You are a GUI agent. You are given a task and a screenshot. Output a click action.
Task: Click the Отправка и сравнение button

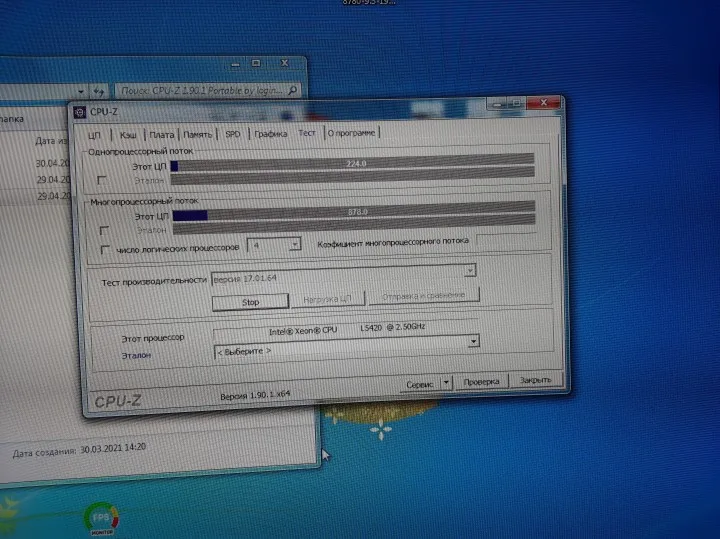click(x=423, y=295)
